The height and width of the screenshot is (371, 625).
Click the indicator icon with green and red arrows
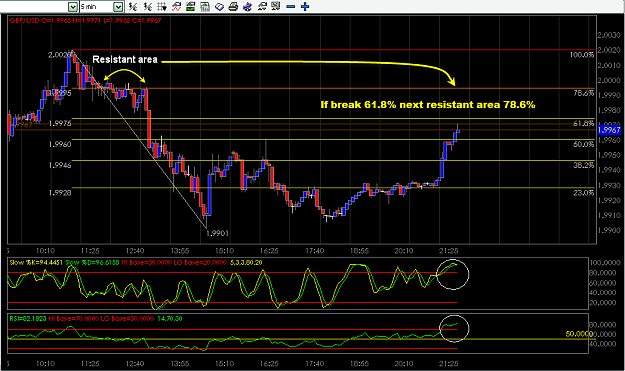click(262, 6)
